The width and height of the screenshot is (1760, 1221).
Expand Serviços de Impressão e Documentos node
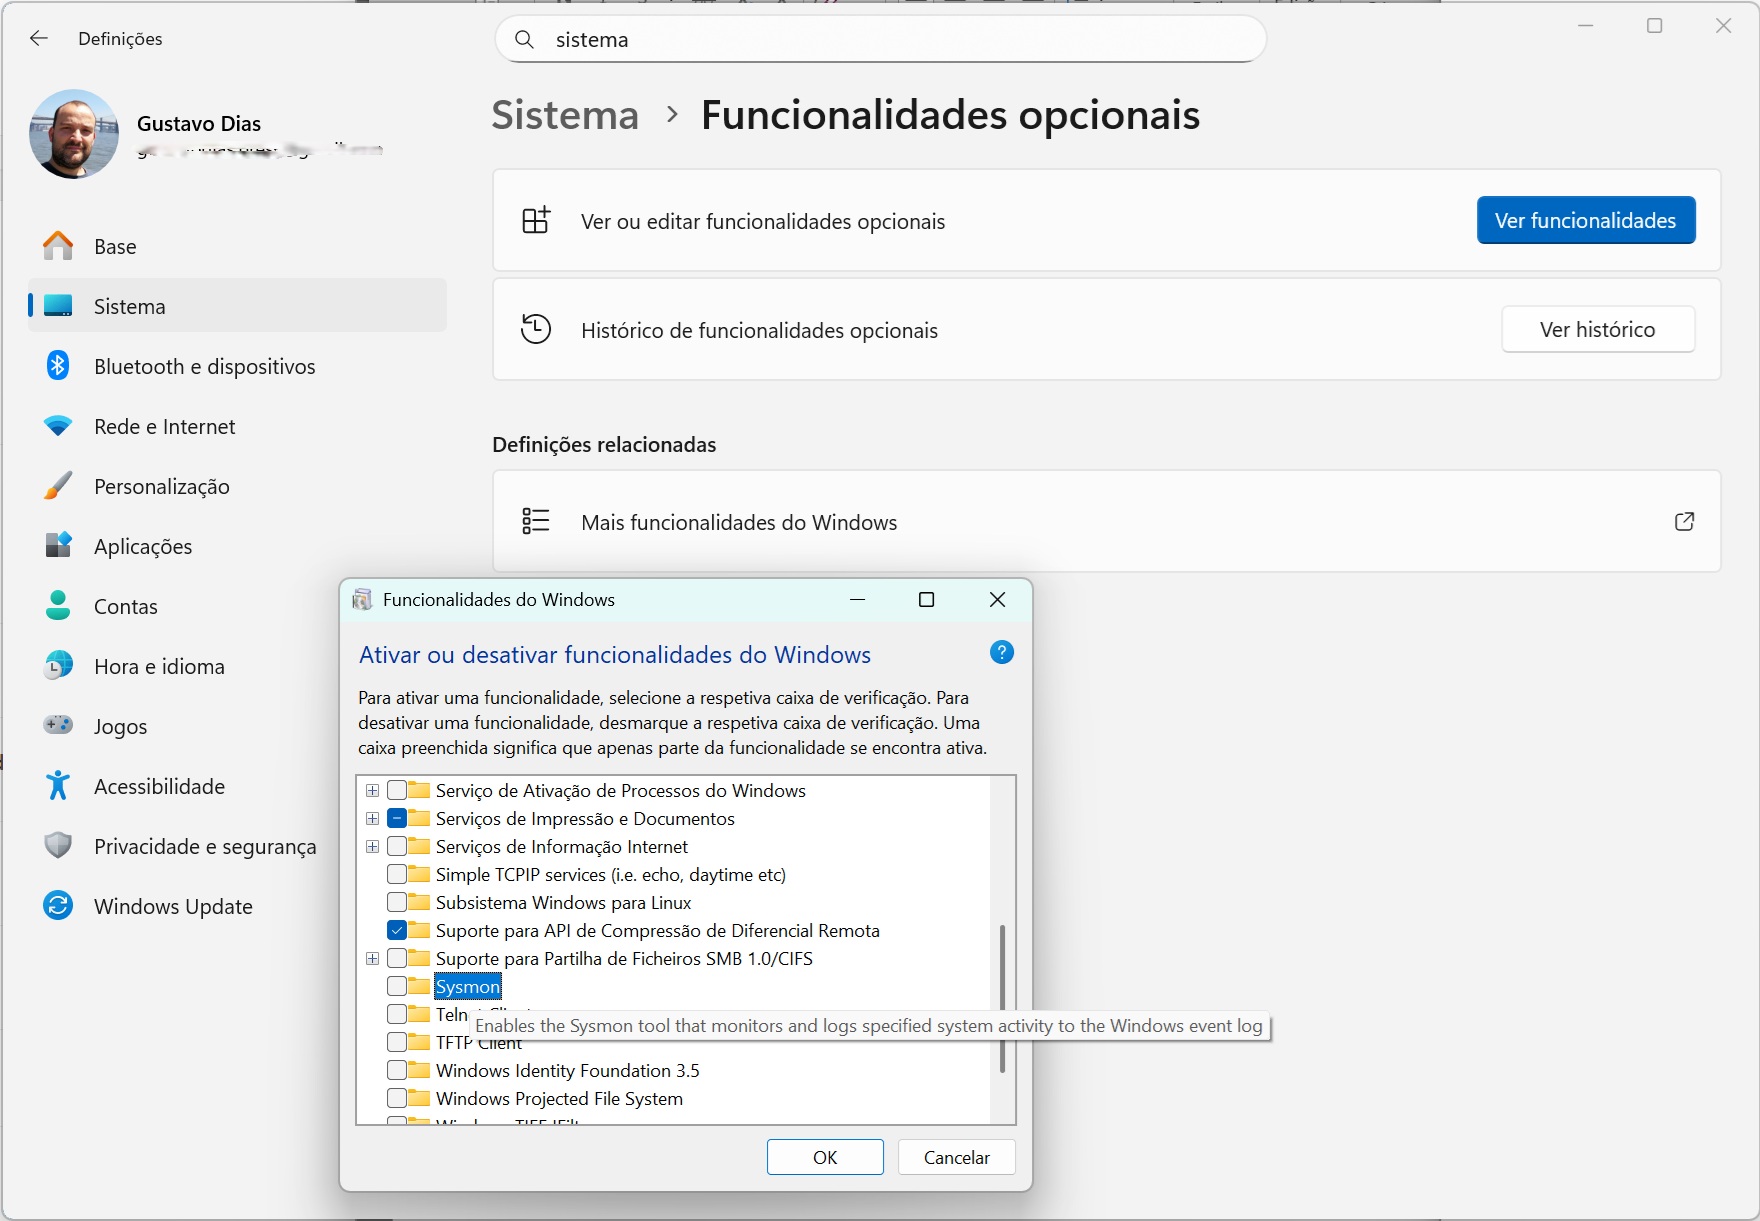(x=372, y=819)
